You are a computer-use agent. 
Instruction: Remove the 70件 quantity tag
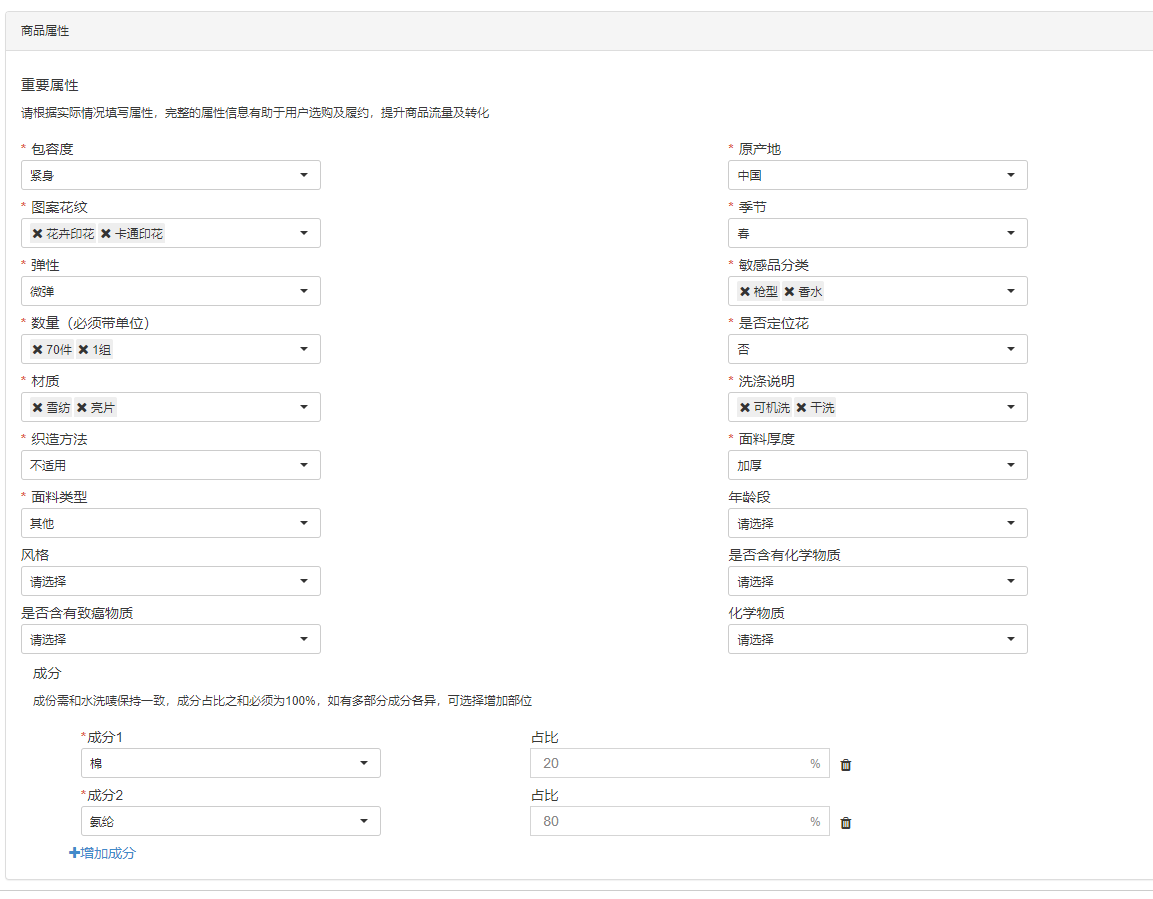click(x=38, y=350)
